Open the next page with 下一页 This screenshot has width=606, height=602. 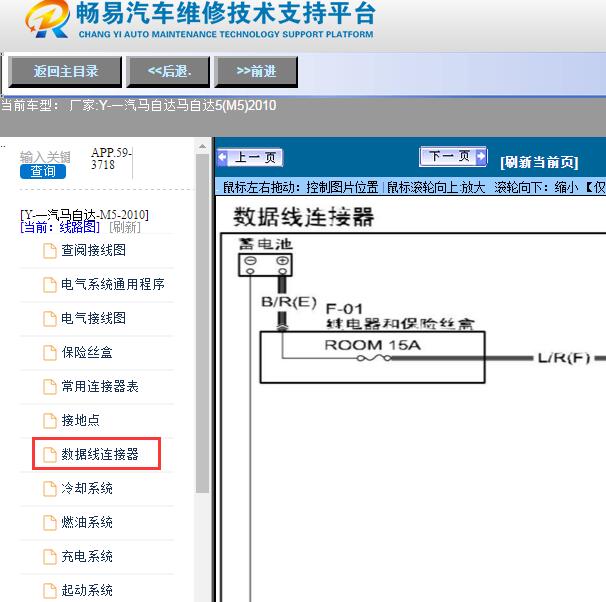[x=453, y=156]
